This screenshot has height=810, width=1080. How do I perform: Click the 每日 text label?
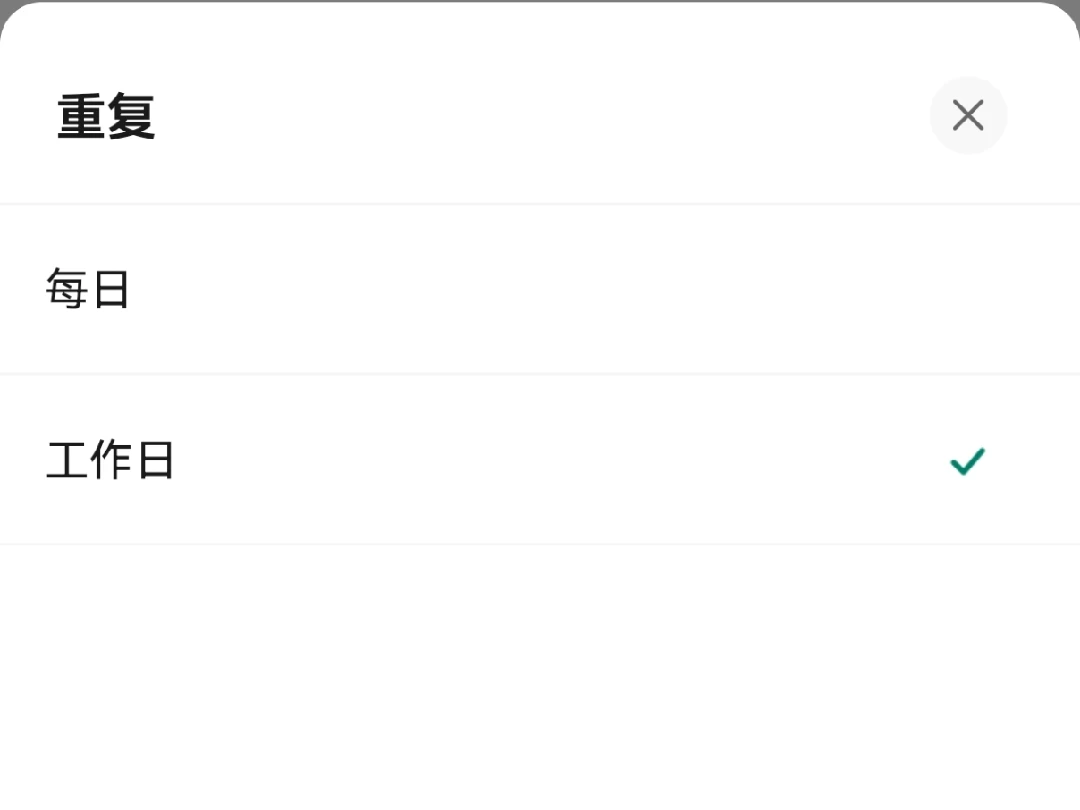88,290
